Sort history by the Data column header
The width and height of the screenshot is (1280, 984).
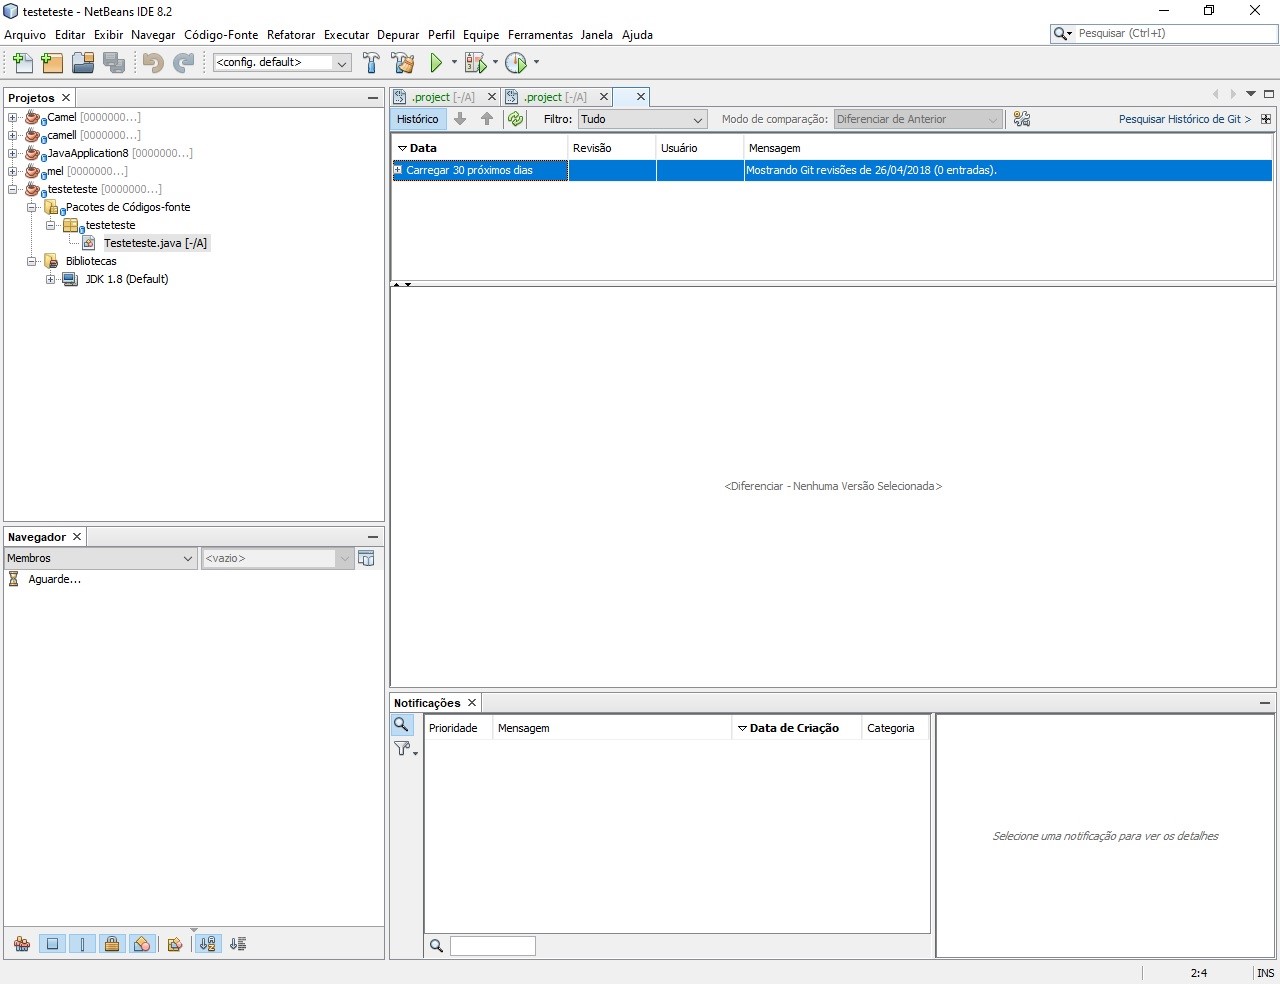tap(480, 148)
